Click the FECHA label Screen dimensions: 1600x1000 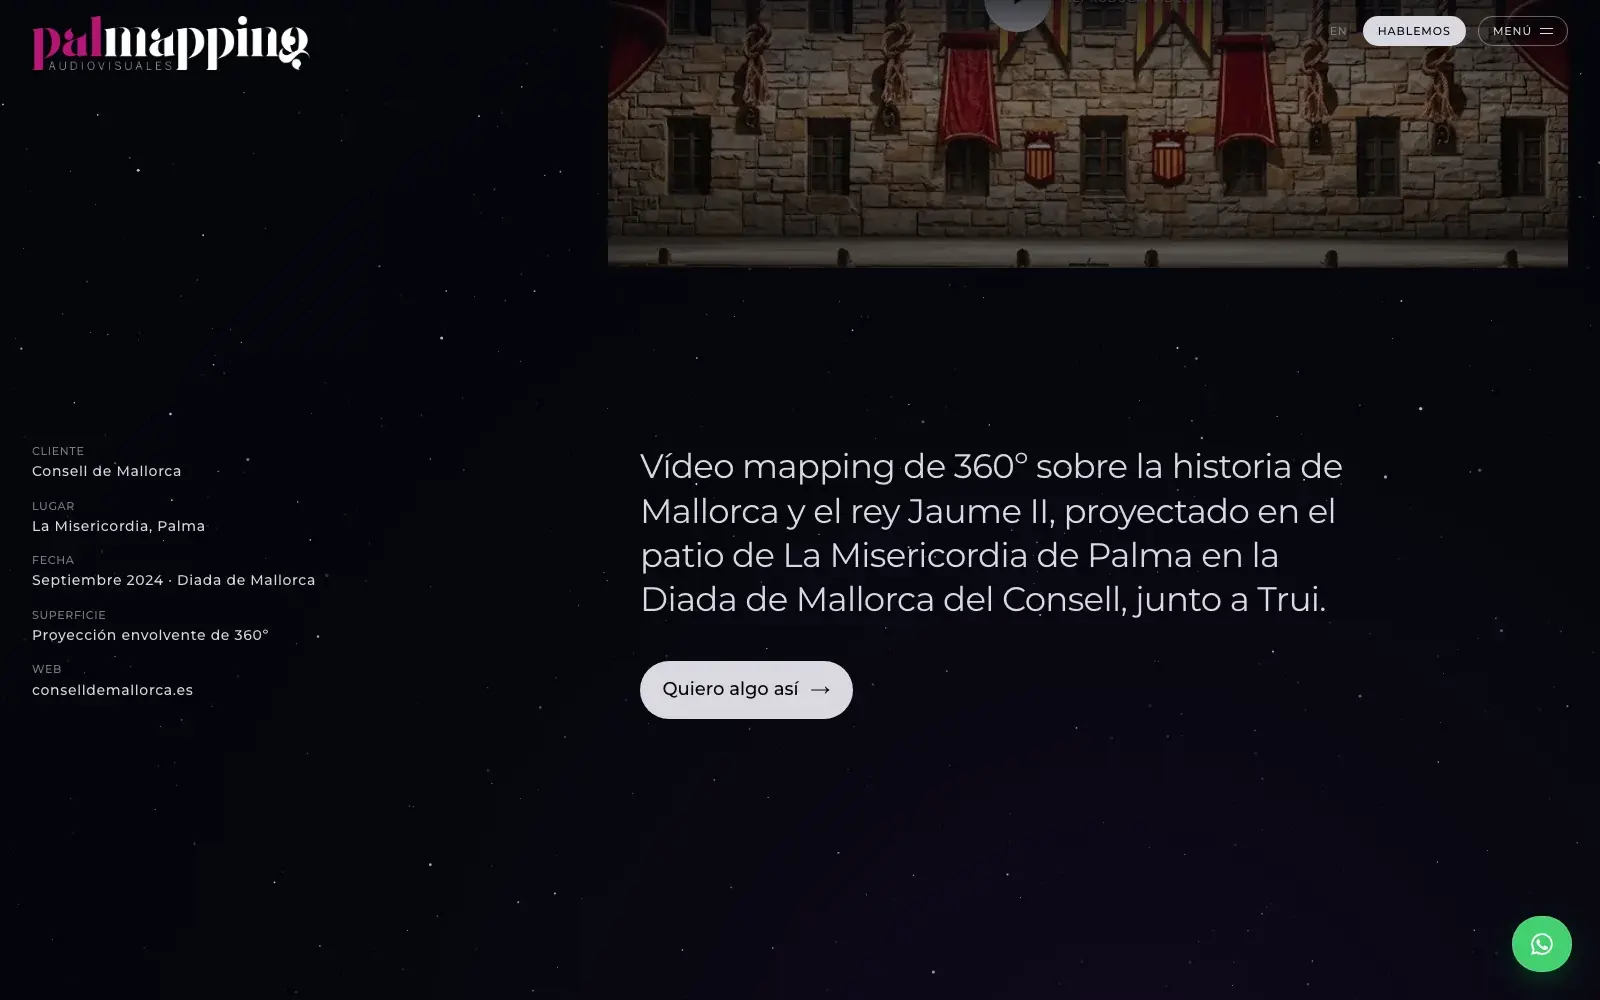click(53, 560)
